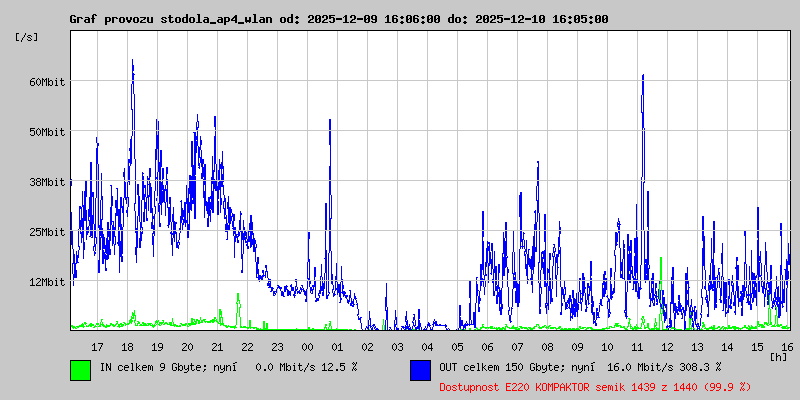Click the '12Mbit' y-axis label
Screen dimensions: 800x400
[x=47, y=283]
